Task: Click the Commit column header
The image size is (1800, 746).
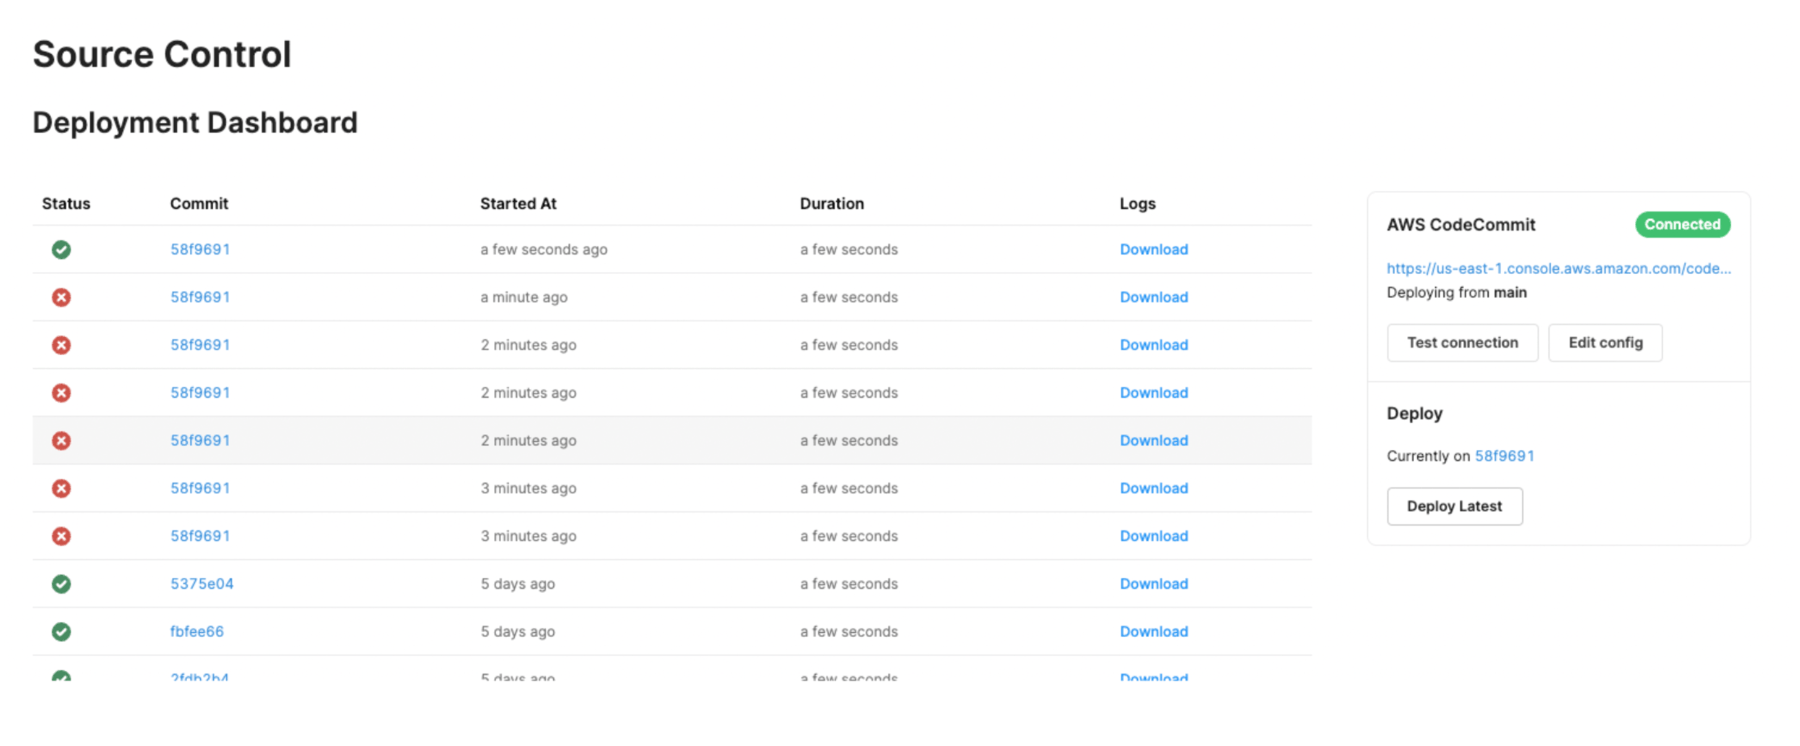Action: [199, 204]
